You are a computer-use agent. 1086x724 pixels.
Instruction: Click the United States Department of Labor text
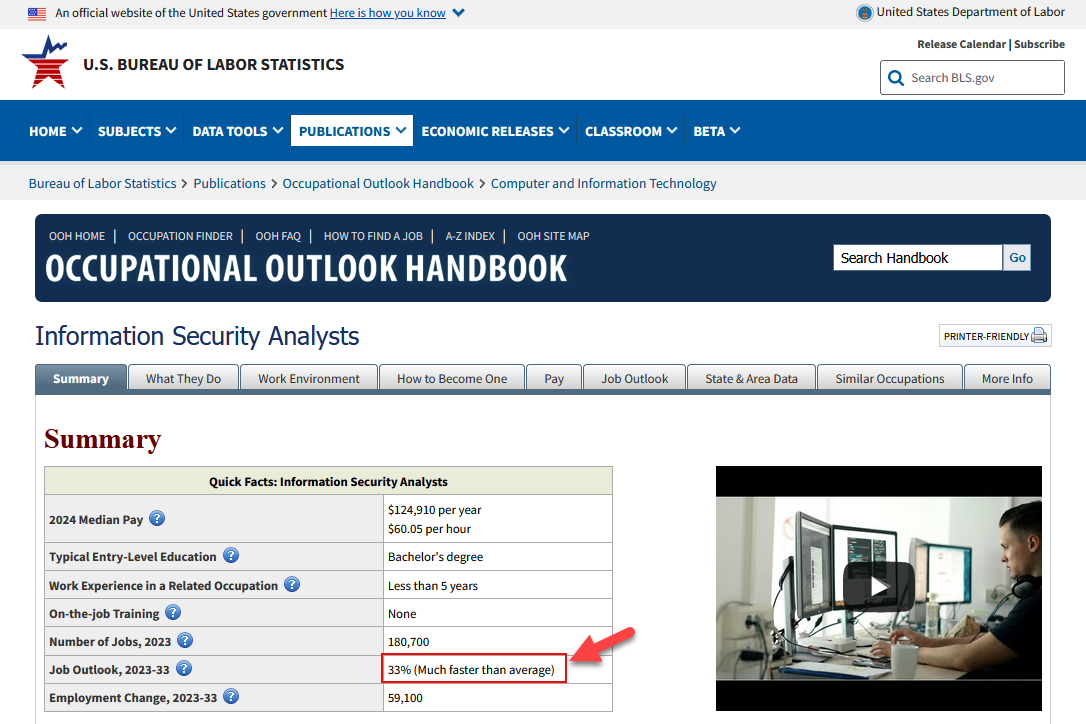click(970, 12)
